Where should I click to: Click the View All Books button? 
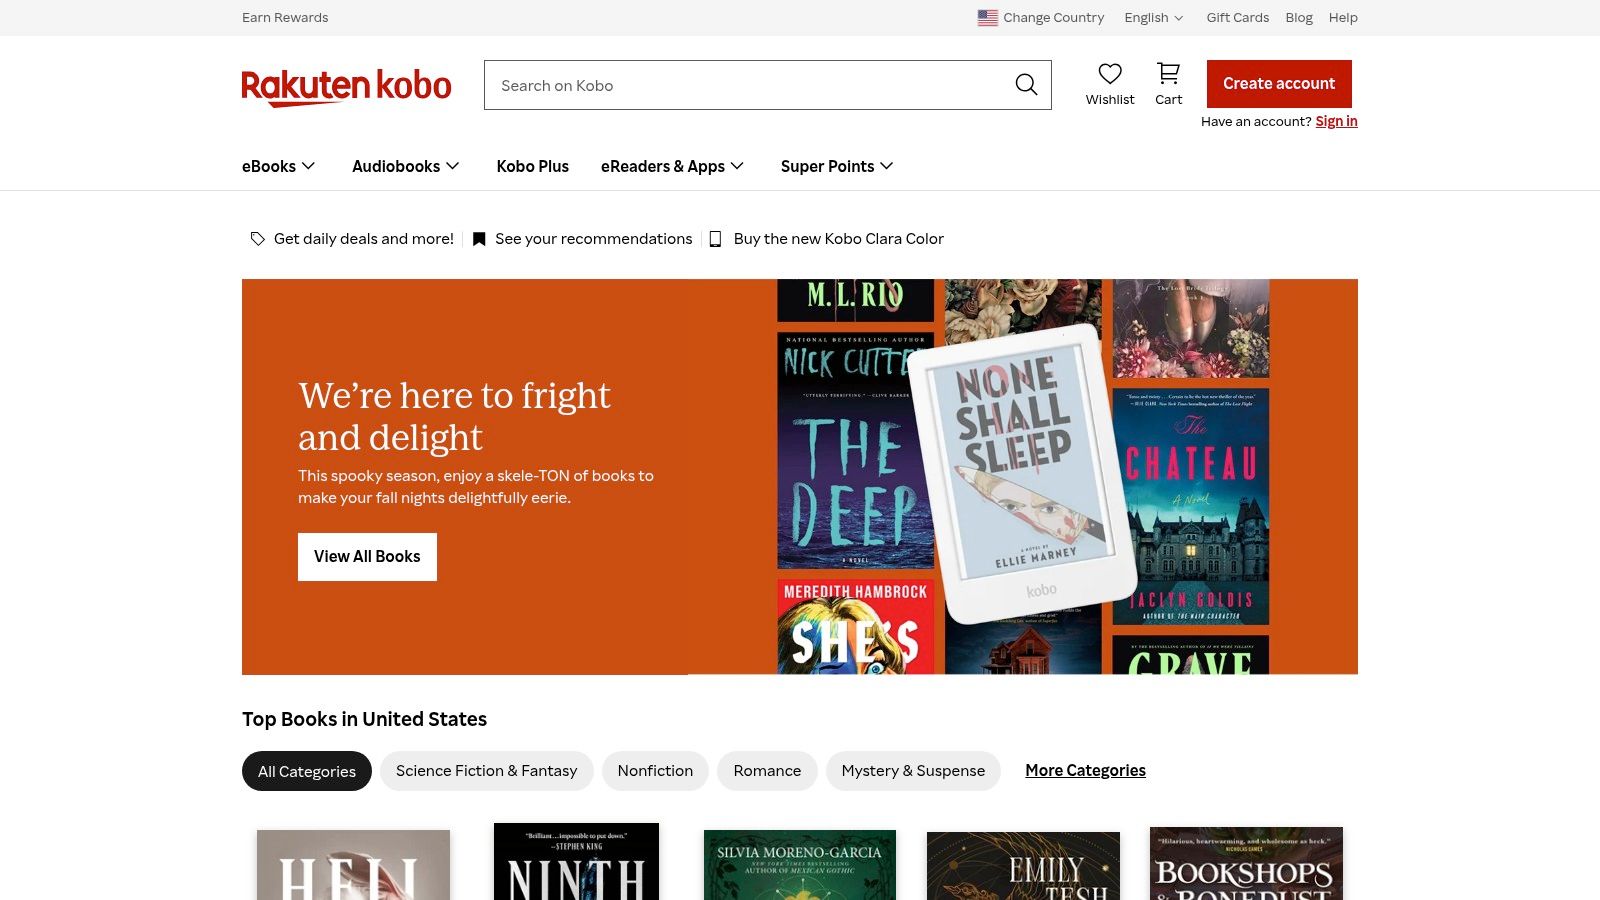[x=366, y=556]
